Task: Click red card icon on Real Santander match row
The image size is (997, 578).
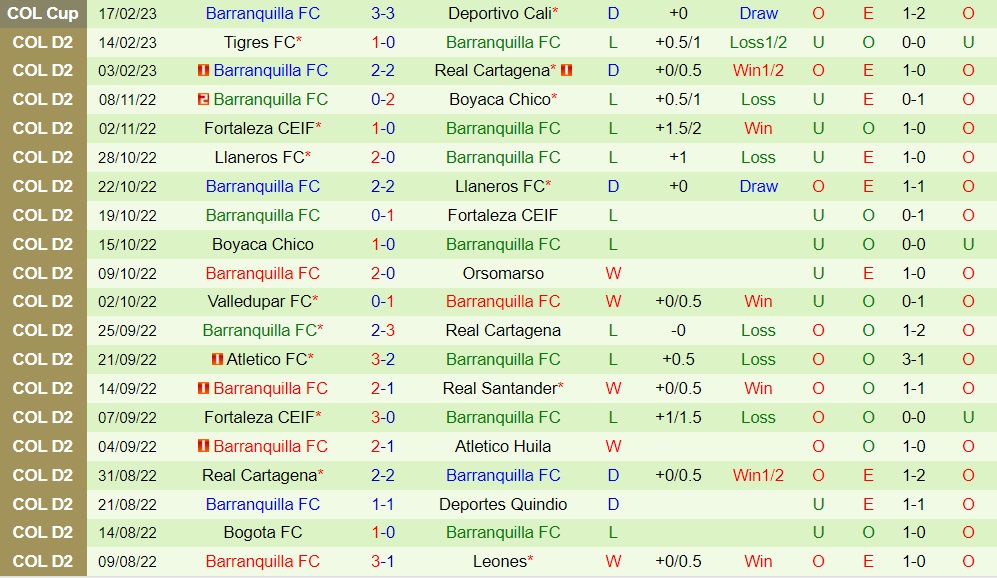Action: [x=204, y=388]
